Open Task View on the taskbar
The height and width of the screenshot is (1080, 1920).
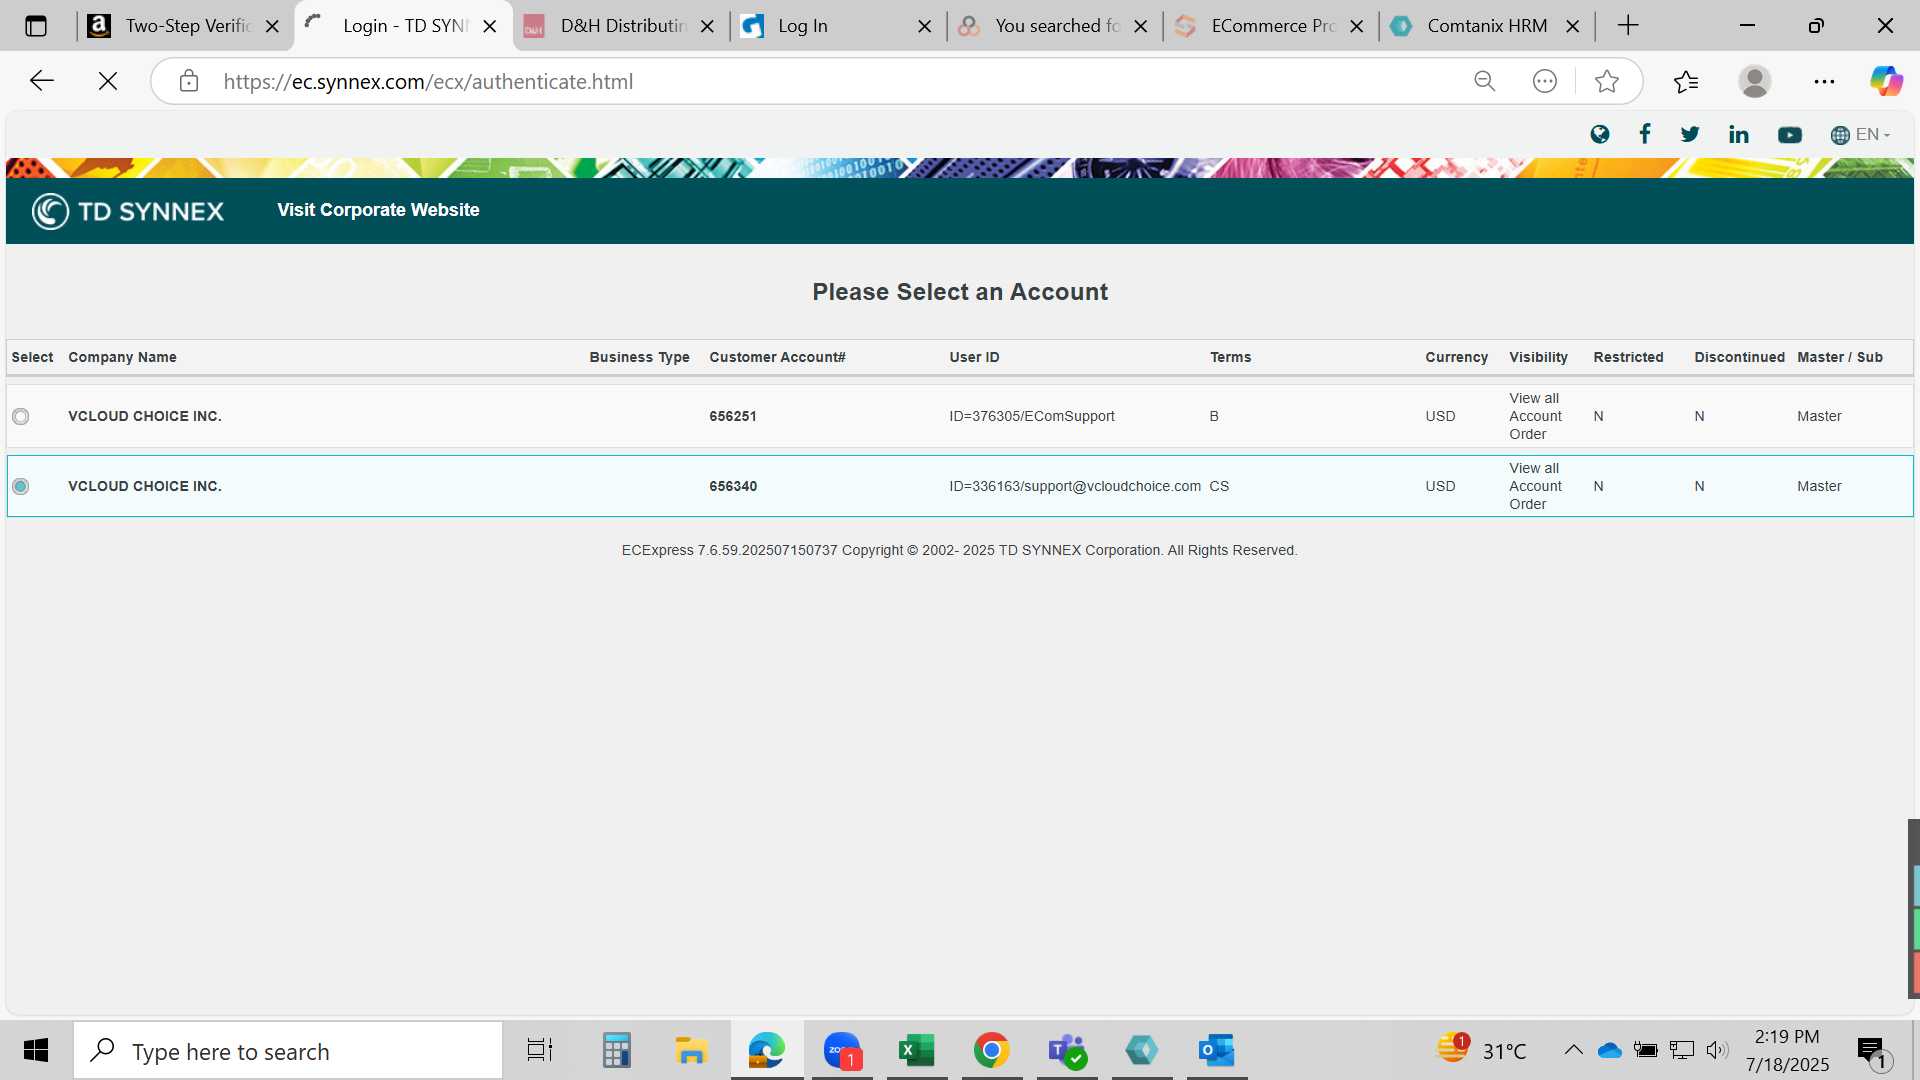540,1050
